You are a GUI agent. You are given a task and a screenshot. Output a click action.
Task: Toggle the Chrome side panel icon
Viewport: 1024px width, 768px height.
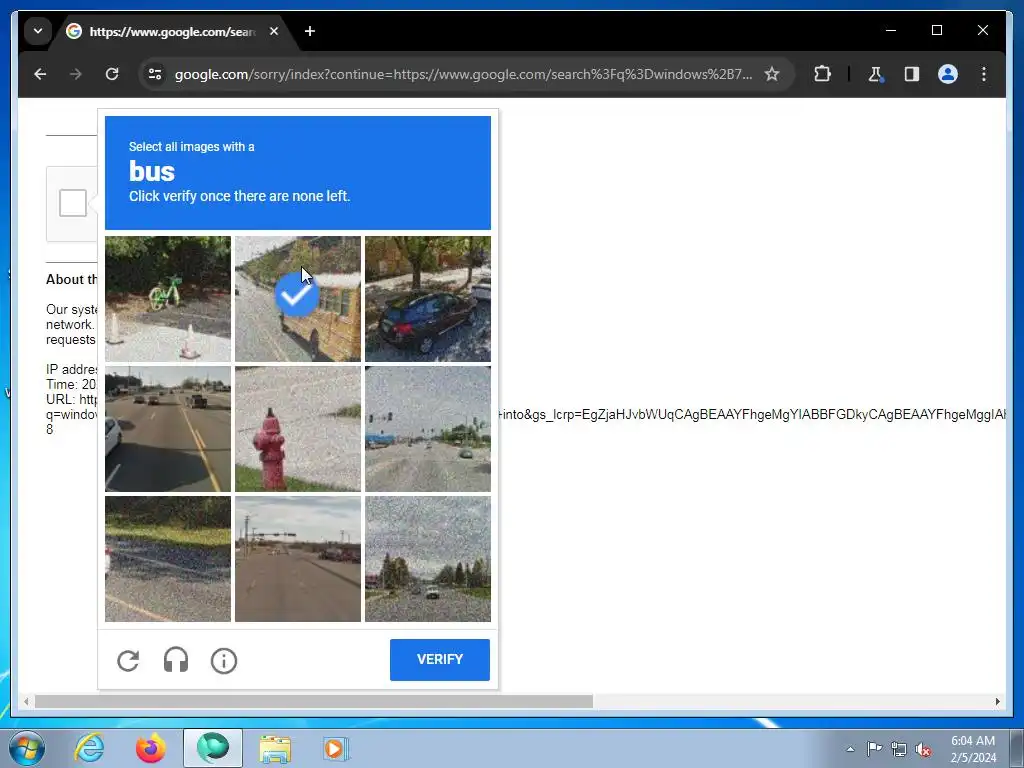(x=912, y=74)
